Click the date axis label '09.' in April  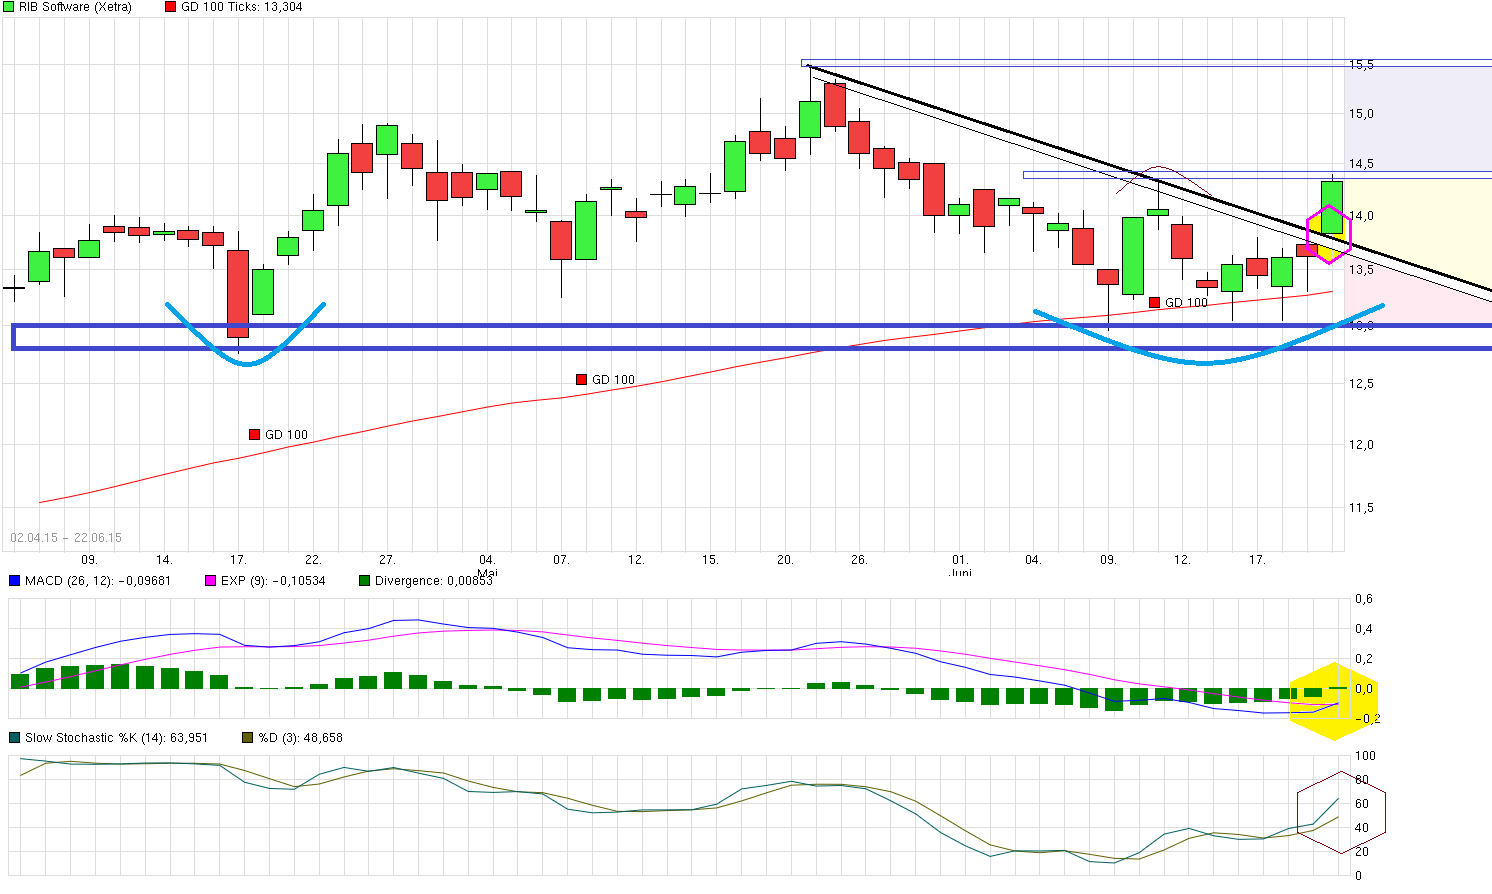point(89,560)
